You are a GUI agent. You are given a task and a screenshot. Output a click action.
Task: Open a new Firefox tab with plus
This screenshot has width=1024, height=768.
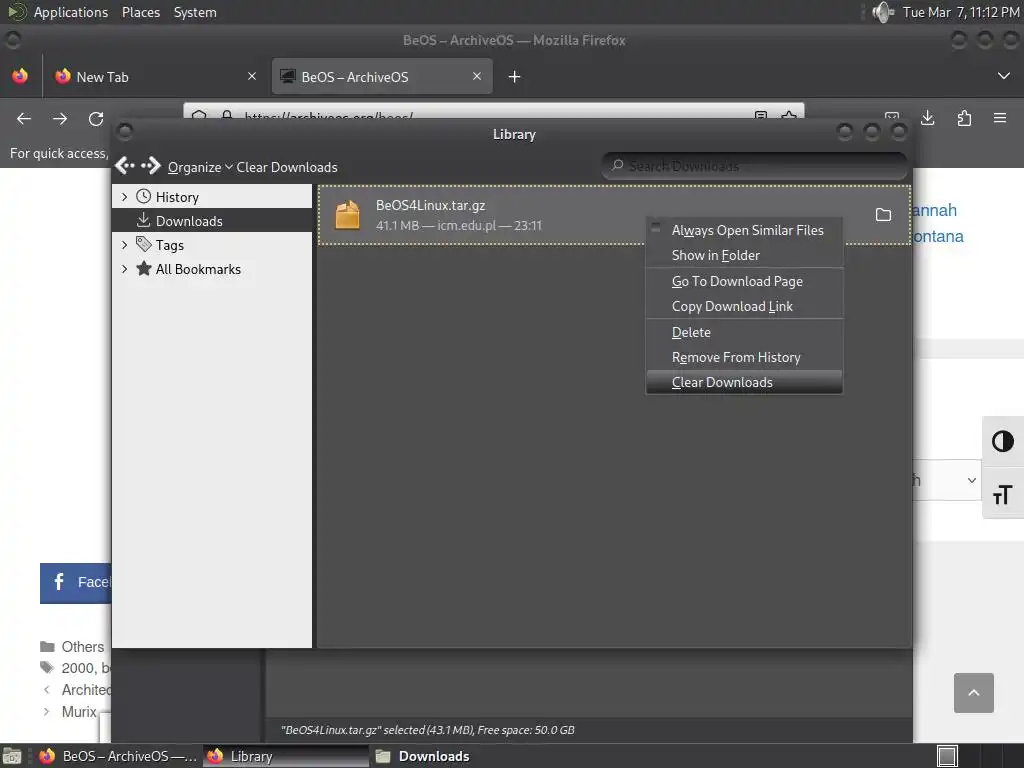(x=514, y=77)
